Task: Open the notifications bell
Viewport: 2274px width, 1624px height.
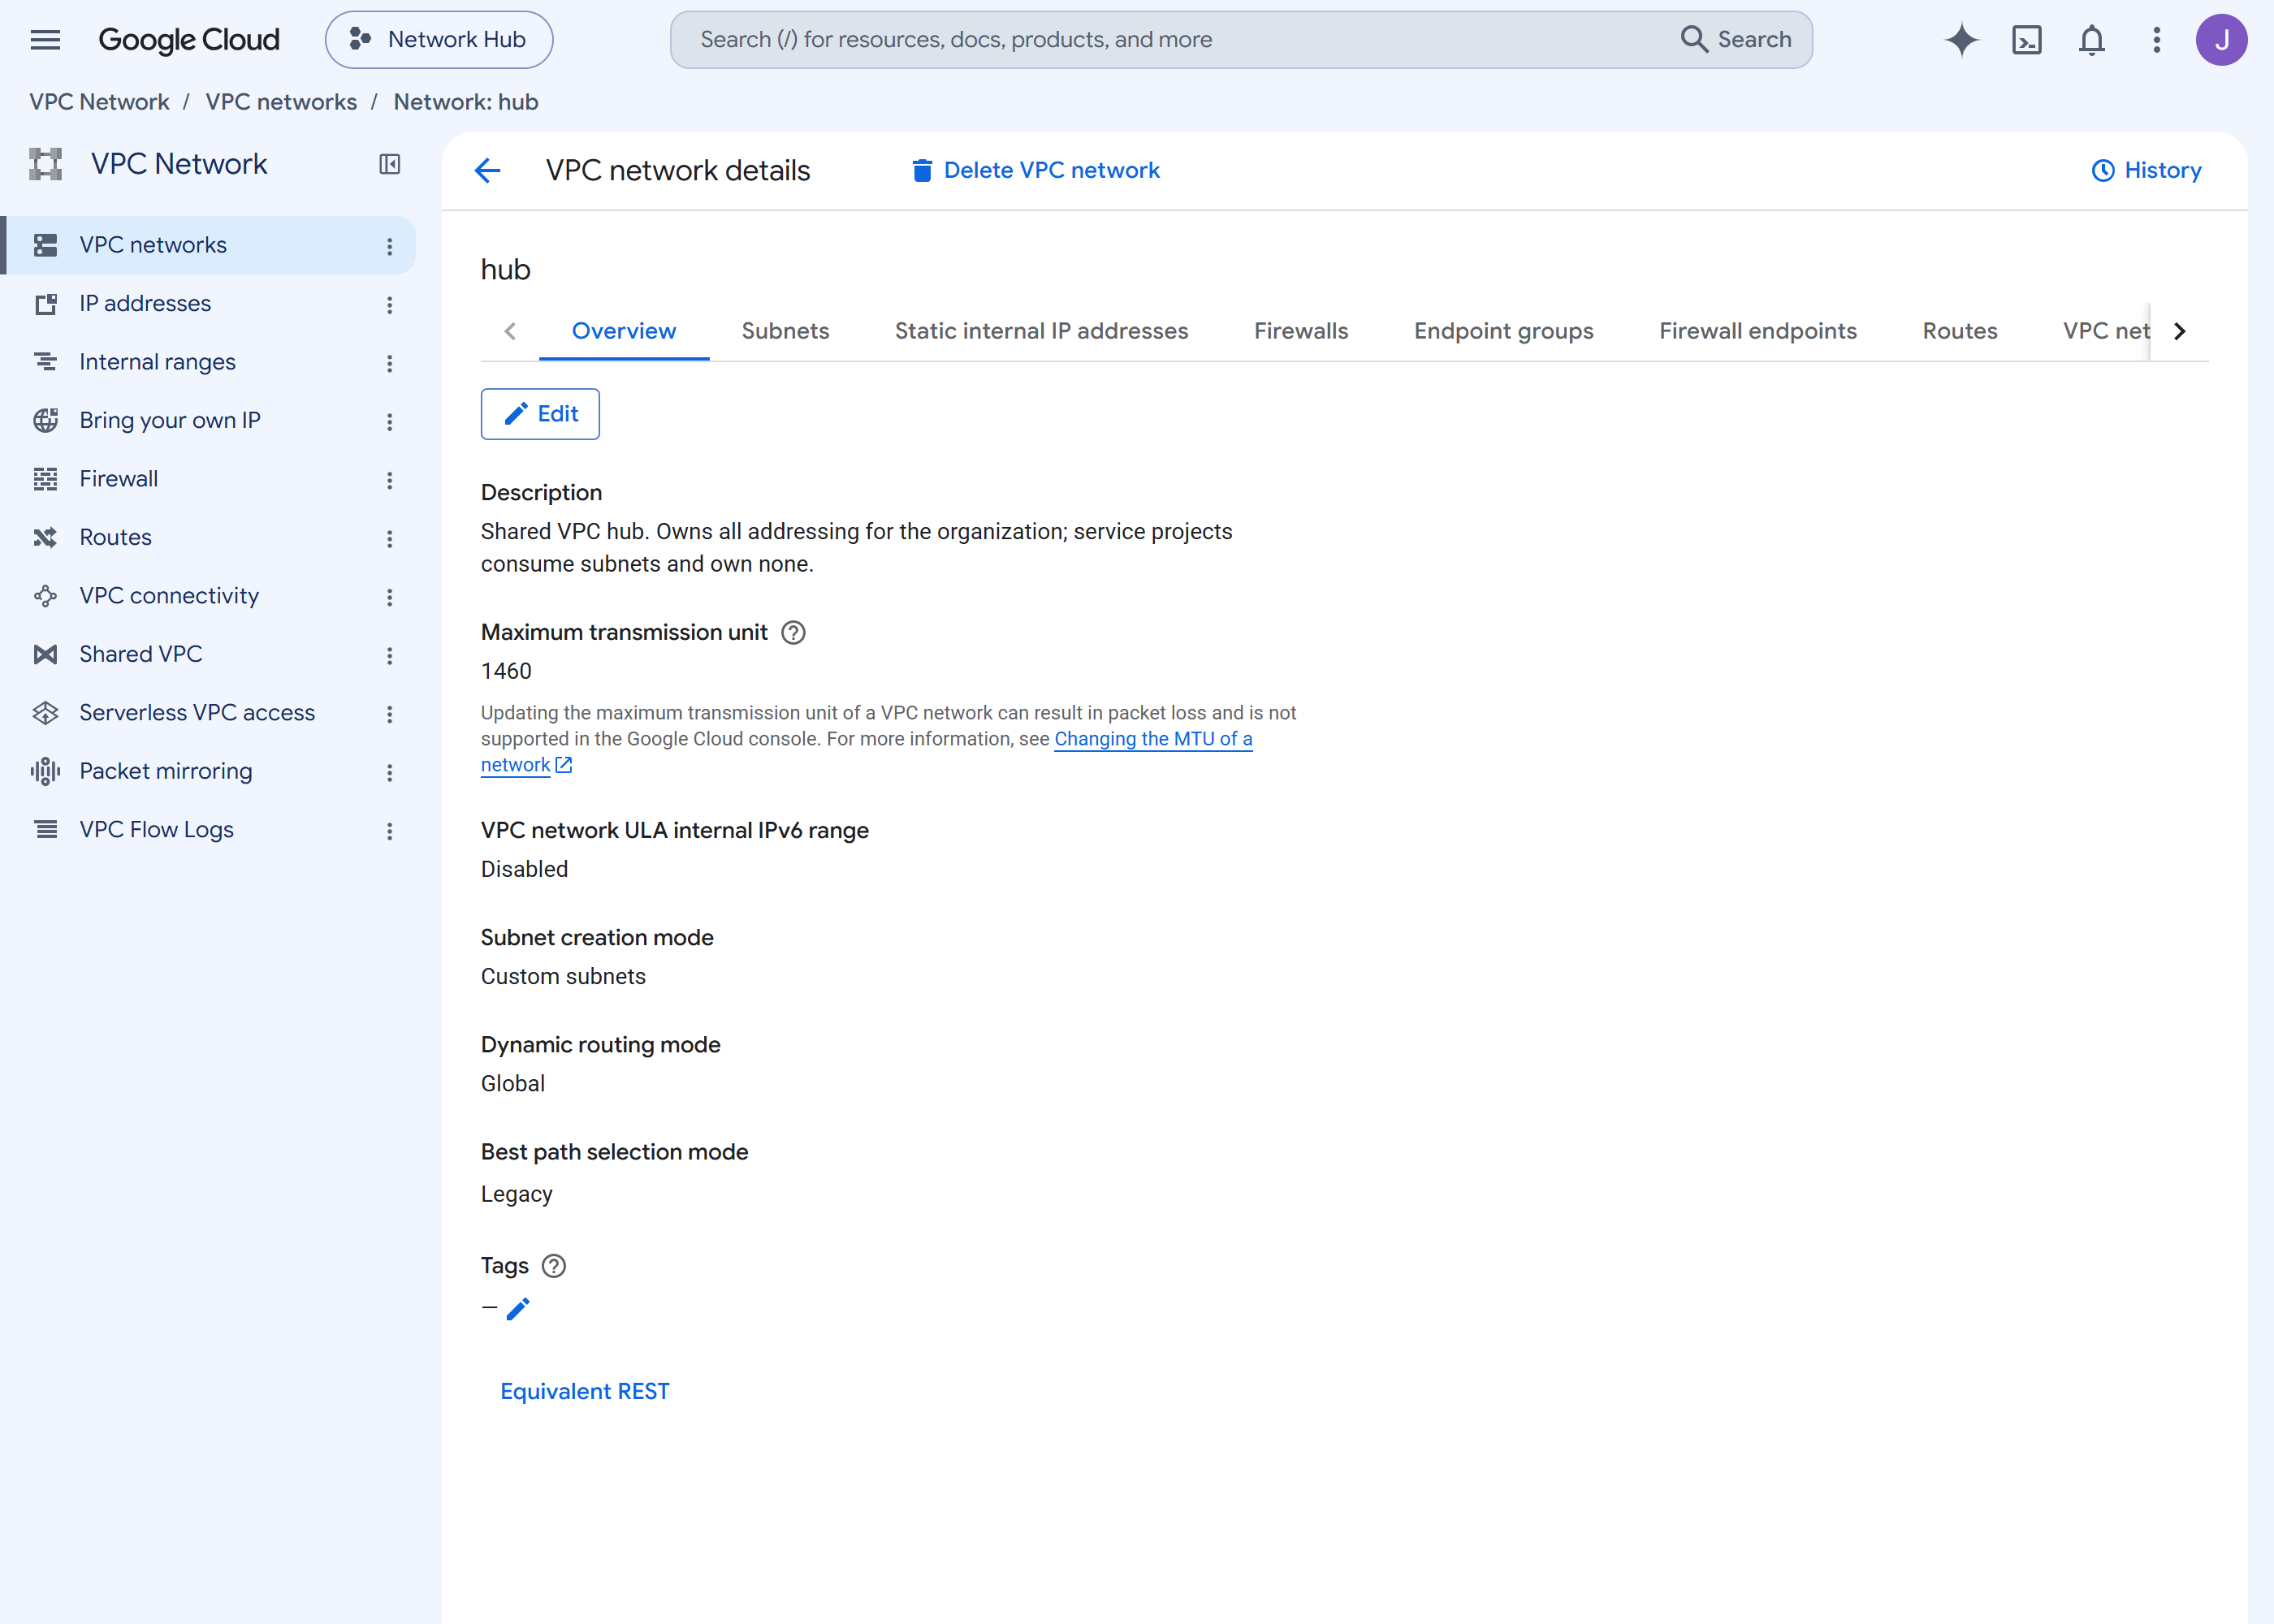Action: point(2091,40)
